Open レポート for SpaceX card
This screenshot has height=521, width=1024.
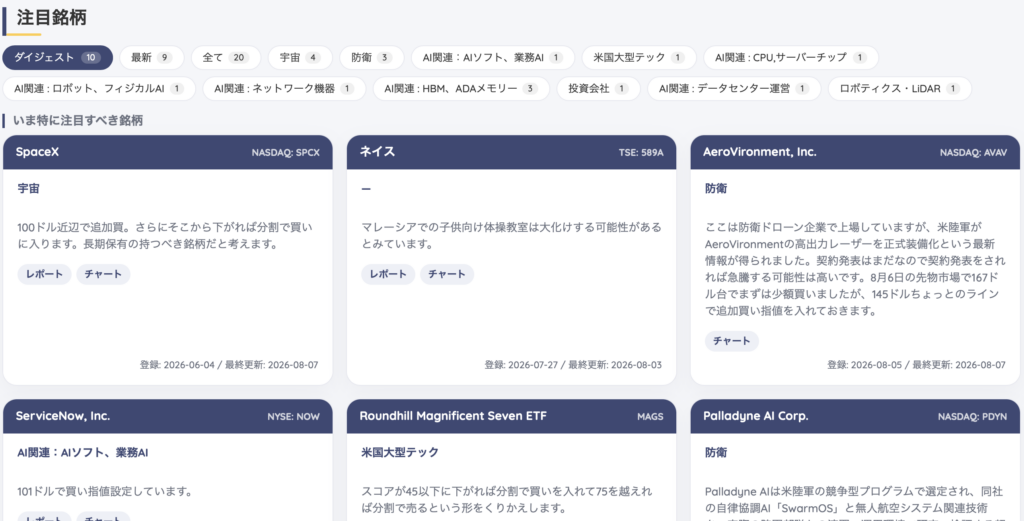(44, 274)
